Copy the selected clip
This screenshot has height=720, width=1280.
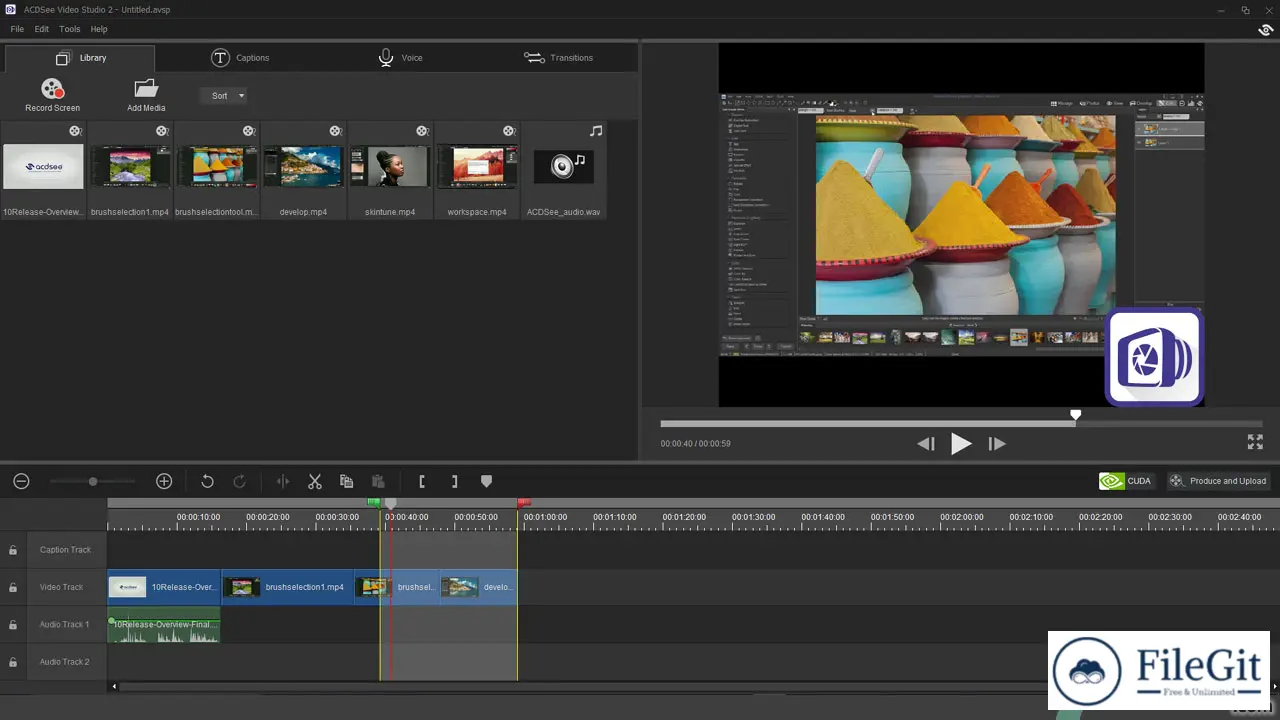click(x=346, y=481)
